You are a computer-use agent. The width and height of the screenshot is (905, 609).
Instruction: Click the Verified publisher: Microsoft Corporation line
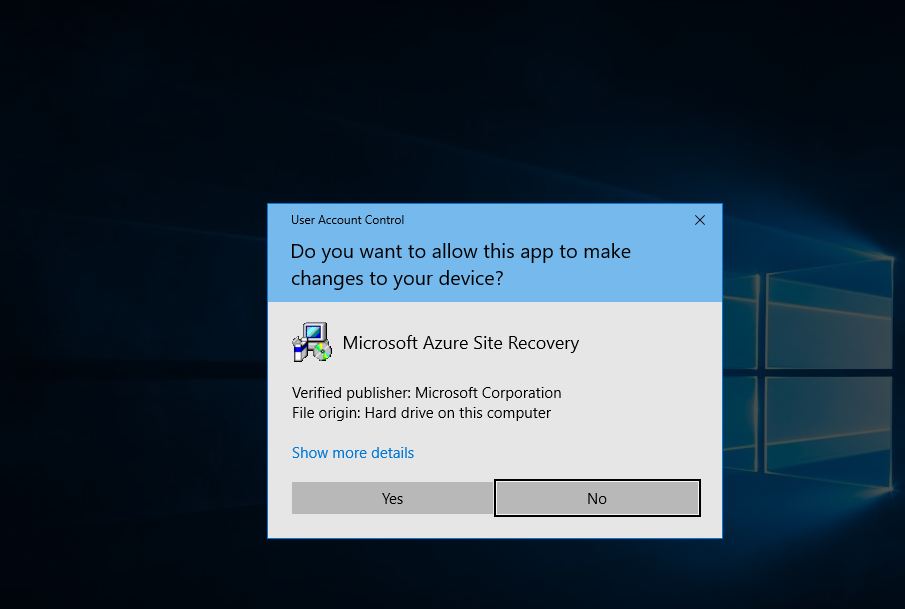[x=427, y=393]
